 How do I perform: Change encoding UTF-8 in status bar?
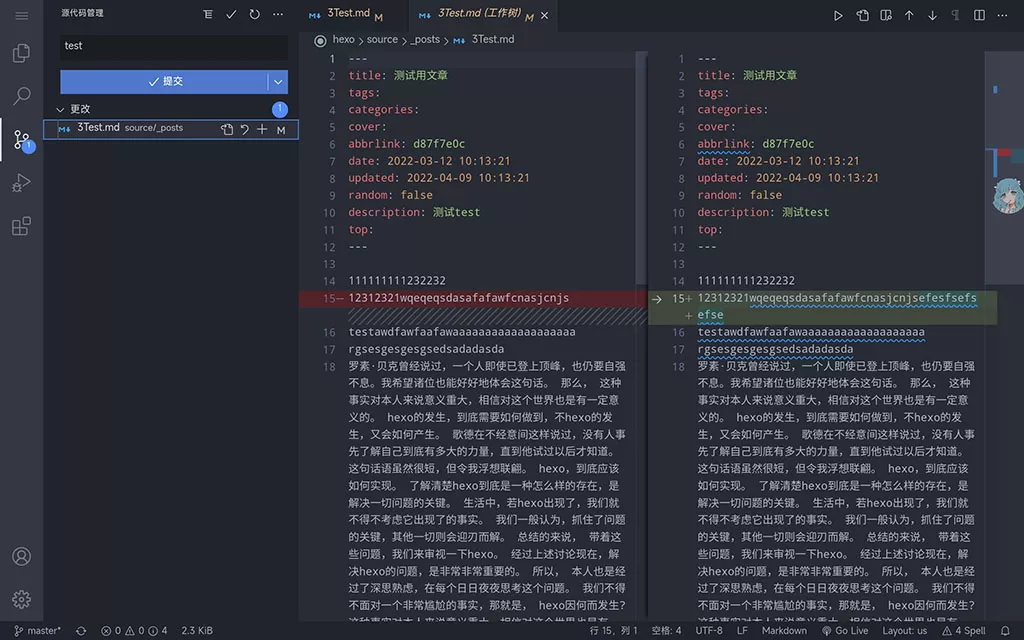(x=709, y=631)
